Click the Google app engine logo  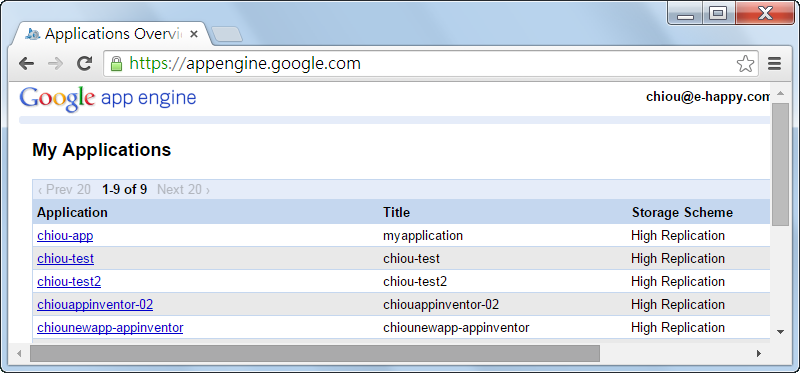pos(108,98)
